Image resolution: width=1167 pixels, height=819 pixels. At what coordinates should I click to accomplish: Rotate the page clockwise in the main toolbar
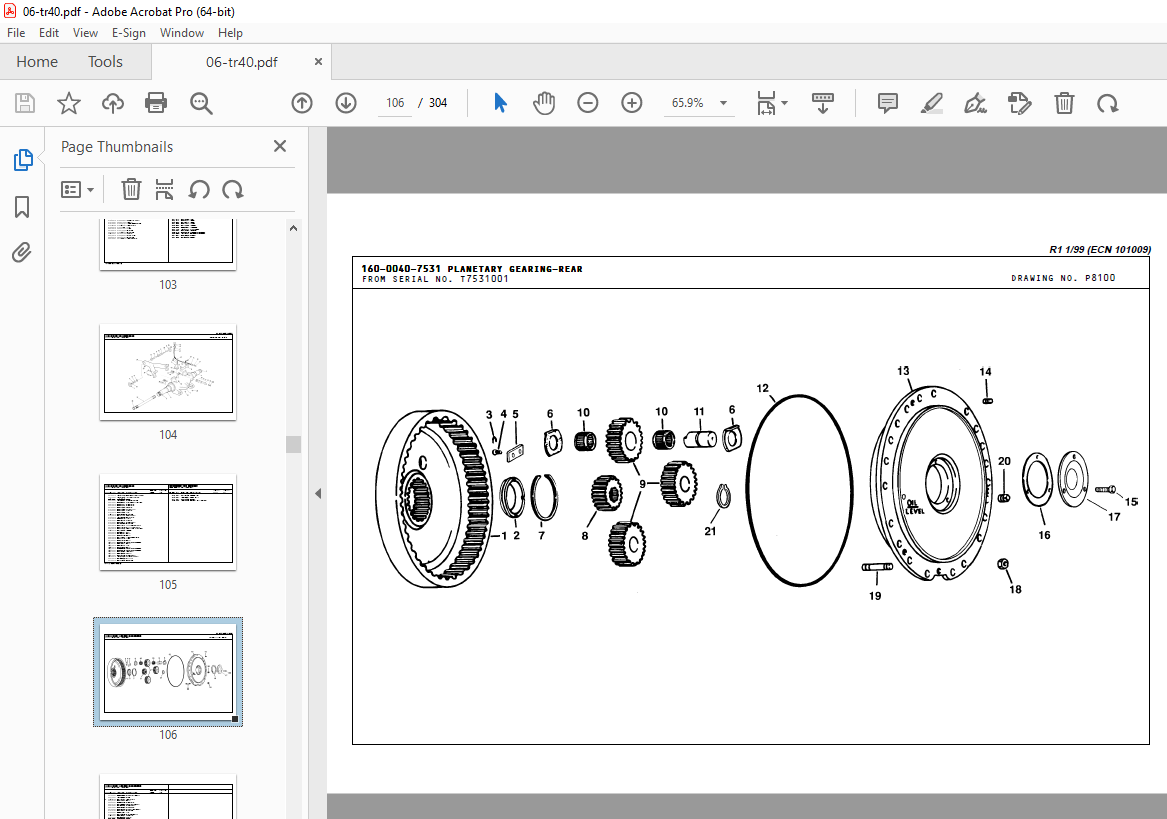point(1107,103)
